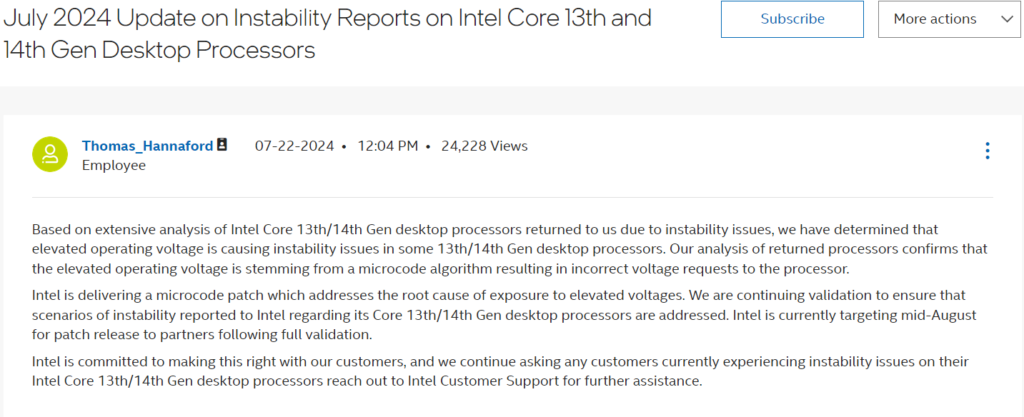Click the Employee role label
Screen dimensions: 1024x417
[114, 166]
